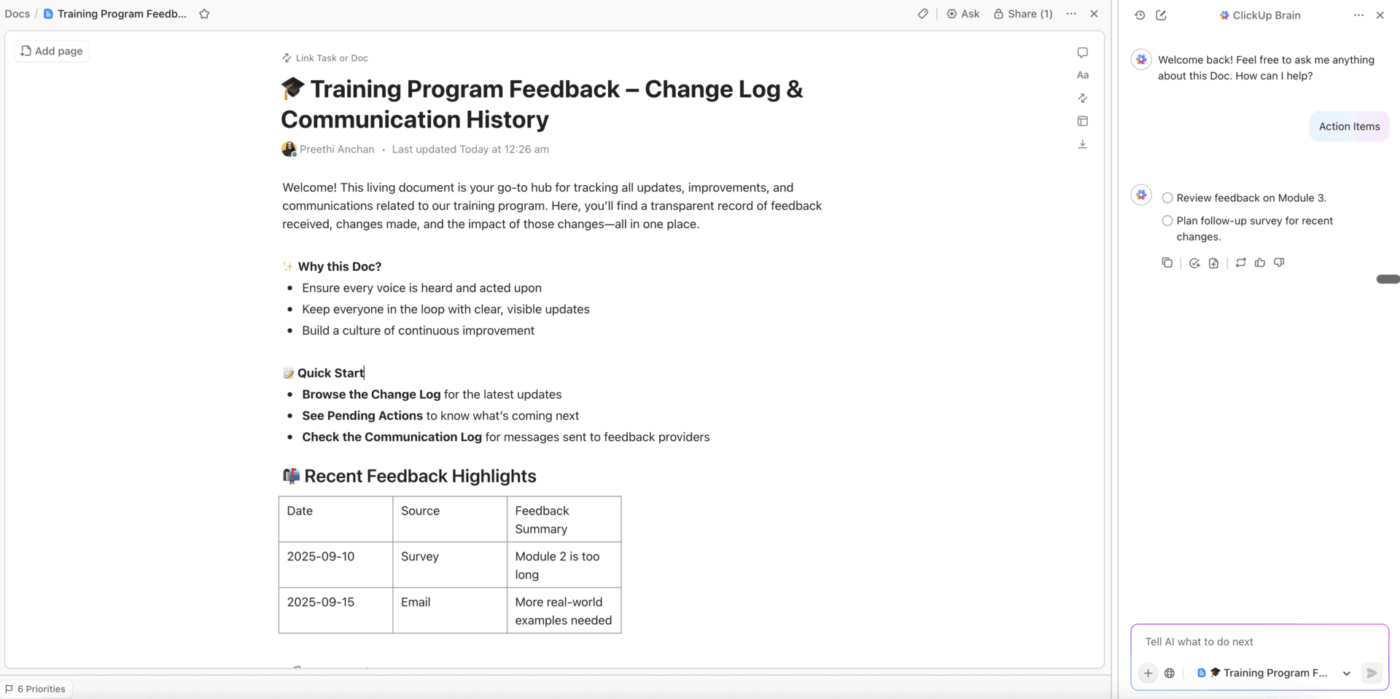Send the AI prompt with arrow button
This screenshot has height=699, width=1400.
tap(1371, 673)
